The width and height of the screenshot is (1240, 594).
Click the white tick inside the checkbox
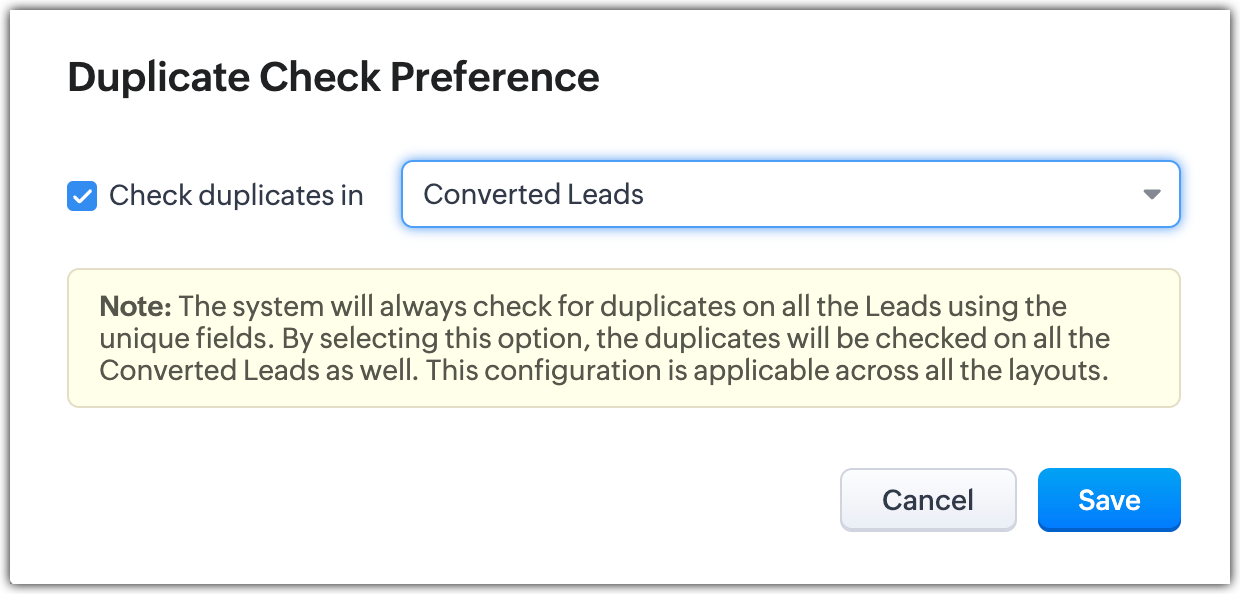pyautogui.click(x=82, y=196)
